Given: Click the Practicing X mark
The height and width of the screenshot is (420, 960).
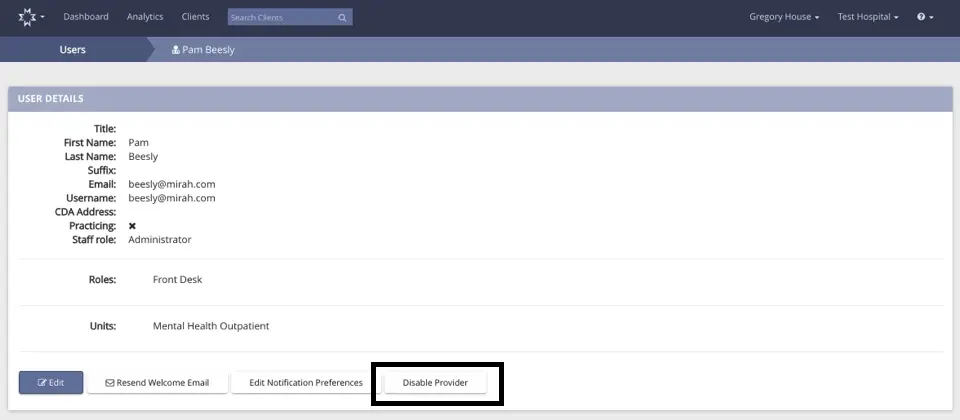Looking at the screenshot, I should coord(132,226).
